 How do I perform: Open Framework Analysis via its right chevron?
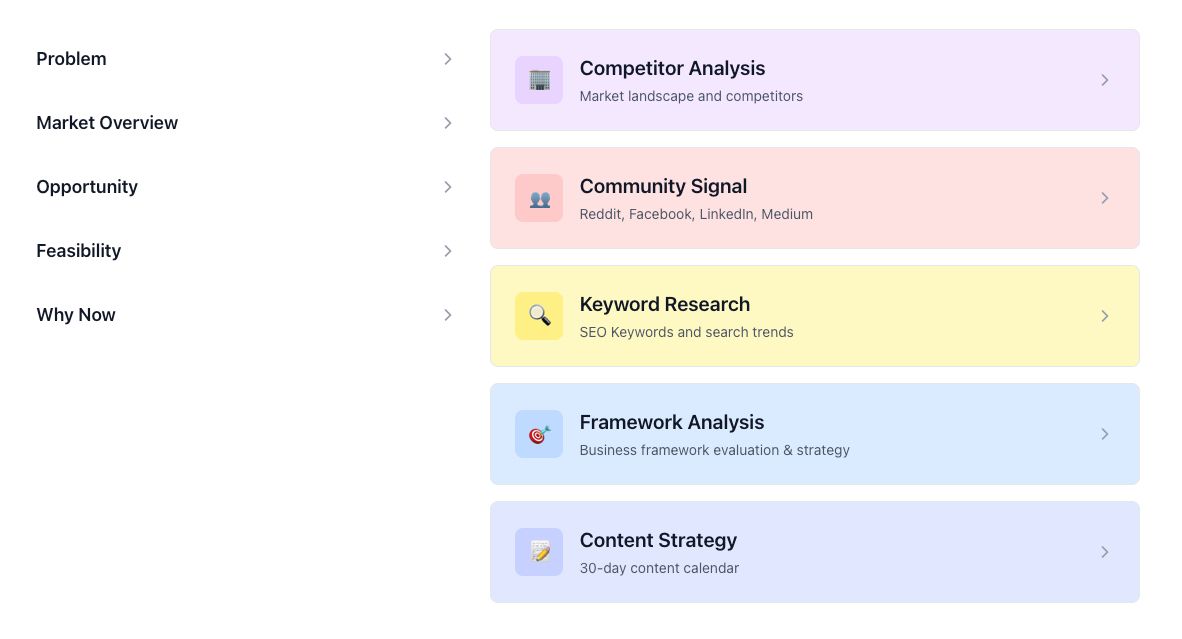[1104, 434]
